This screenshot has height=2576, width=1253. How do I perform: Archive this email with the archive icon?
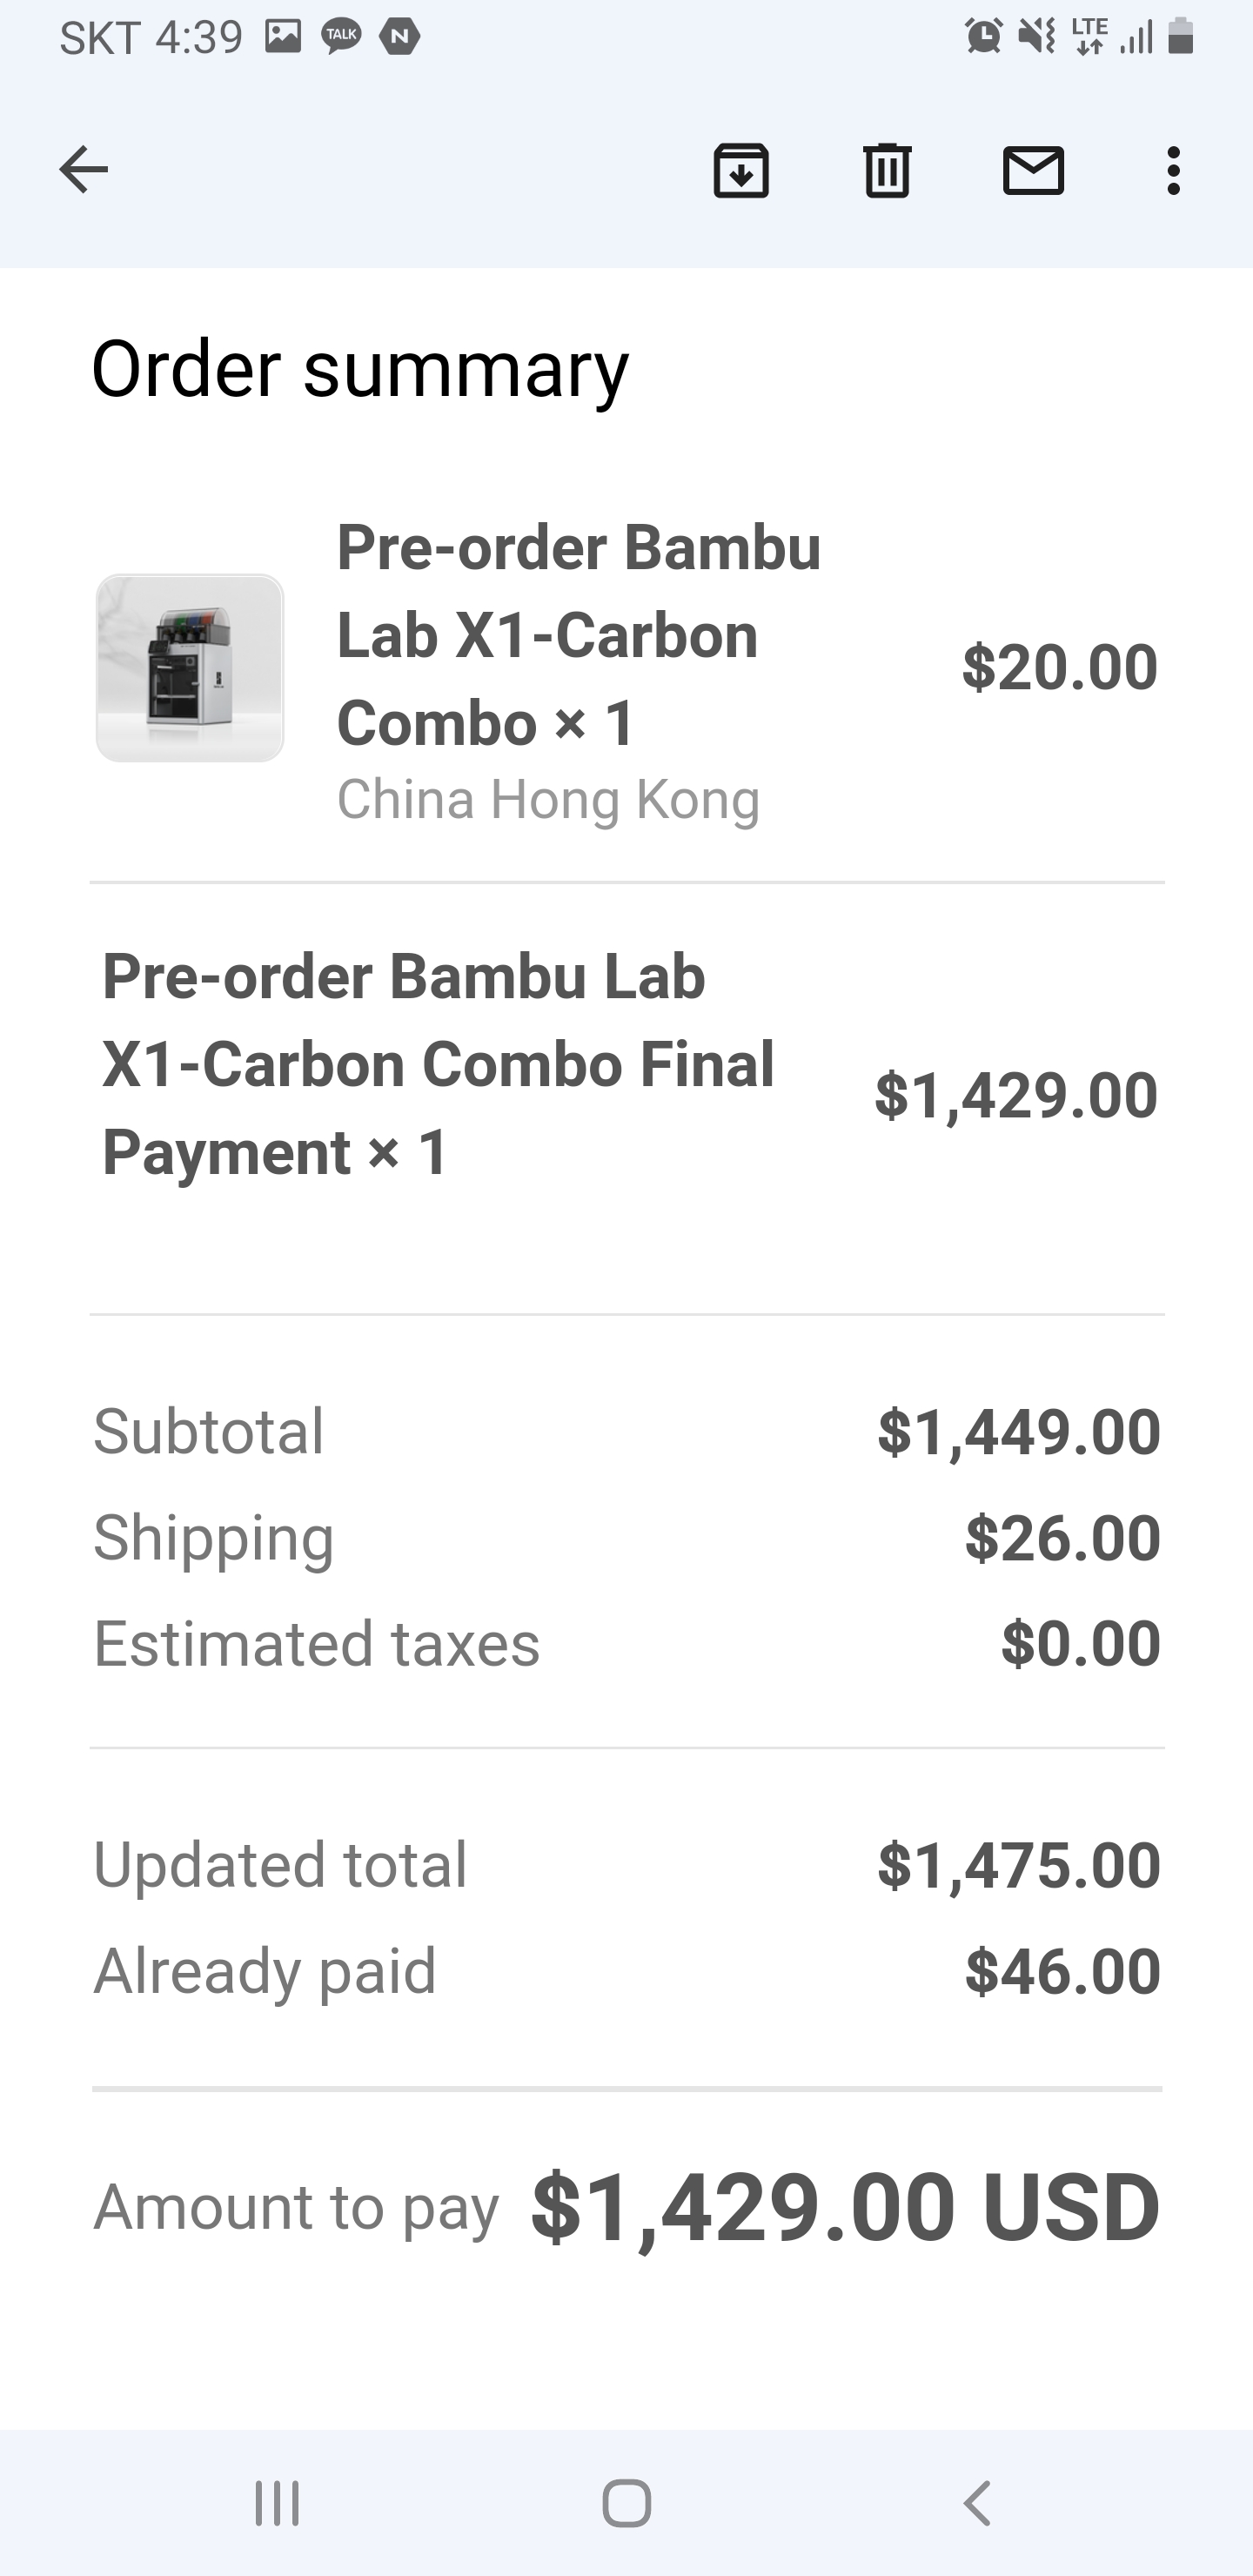[740, 170]
